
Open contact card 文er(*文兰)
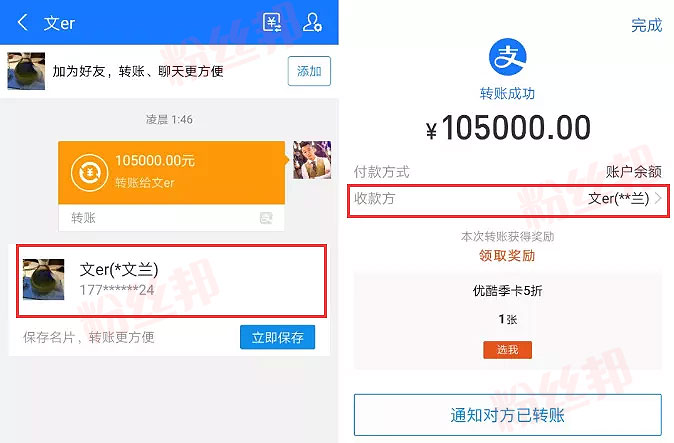172,281
